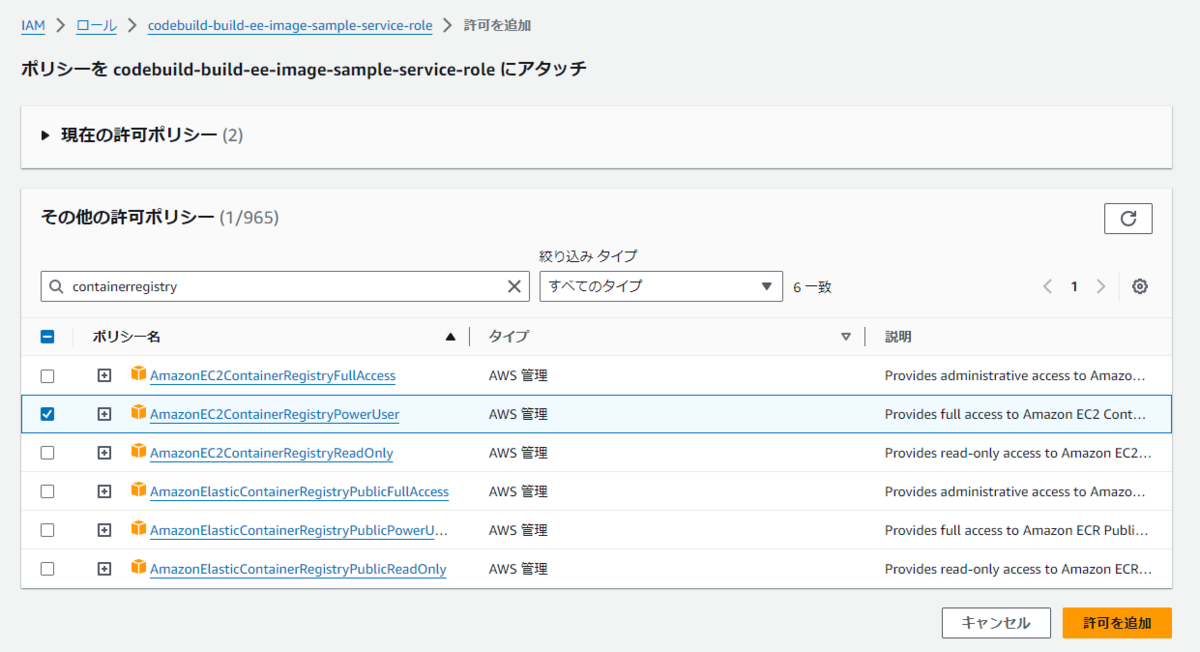Go to next page arrow
1200x652 pixels.
[1101, 287]
